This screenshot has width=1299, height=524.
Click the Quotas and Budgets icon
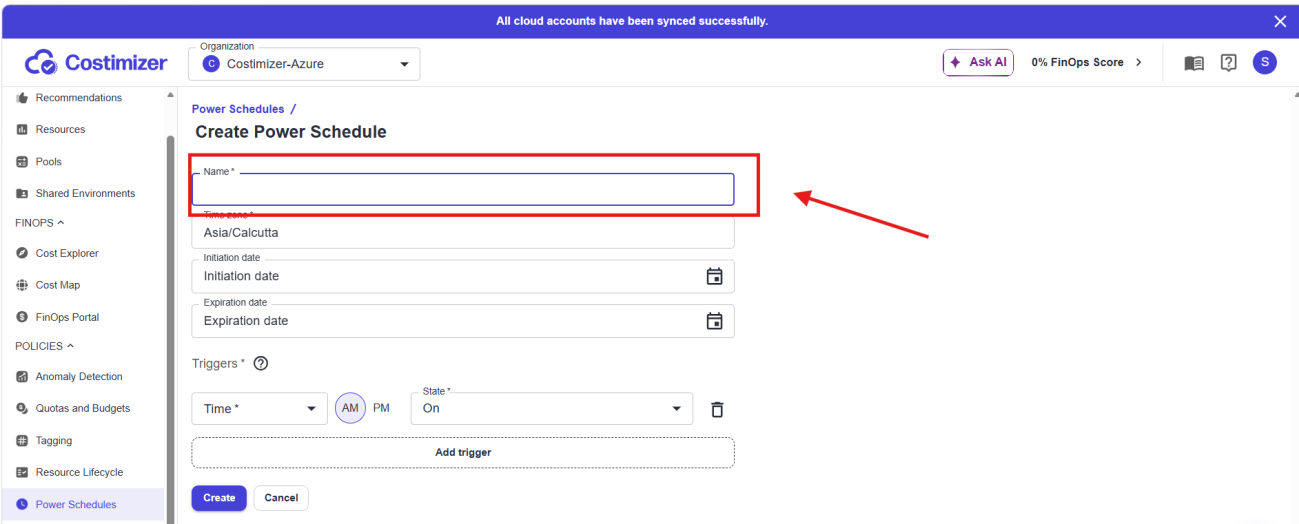[22, 409]
